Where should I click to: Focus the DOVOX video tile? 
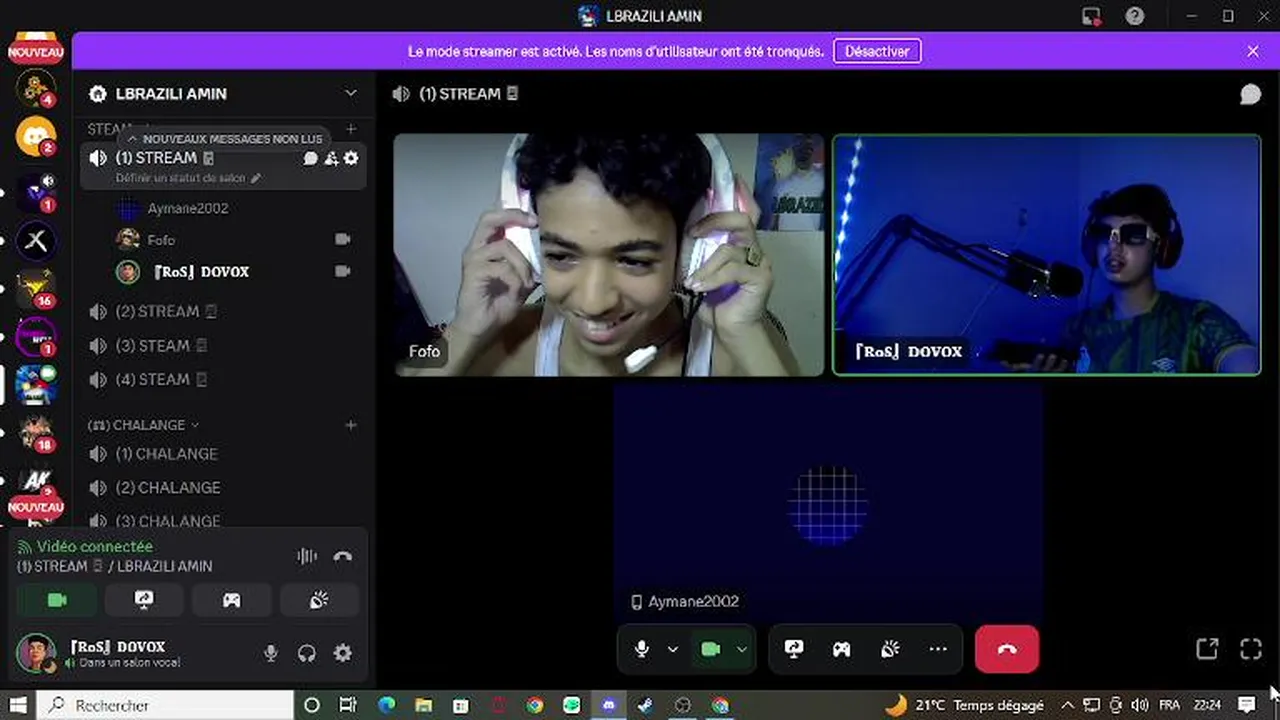[1047, 255]
